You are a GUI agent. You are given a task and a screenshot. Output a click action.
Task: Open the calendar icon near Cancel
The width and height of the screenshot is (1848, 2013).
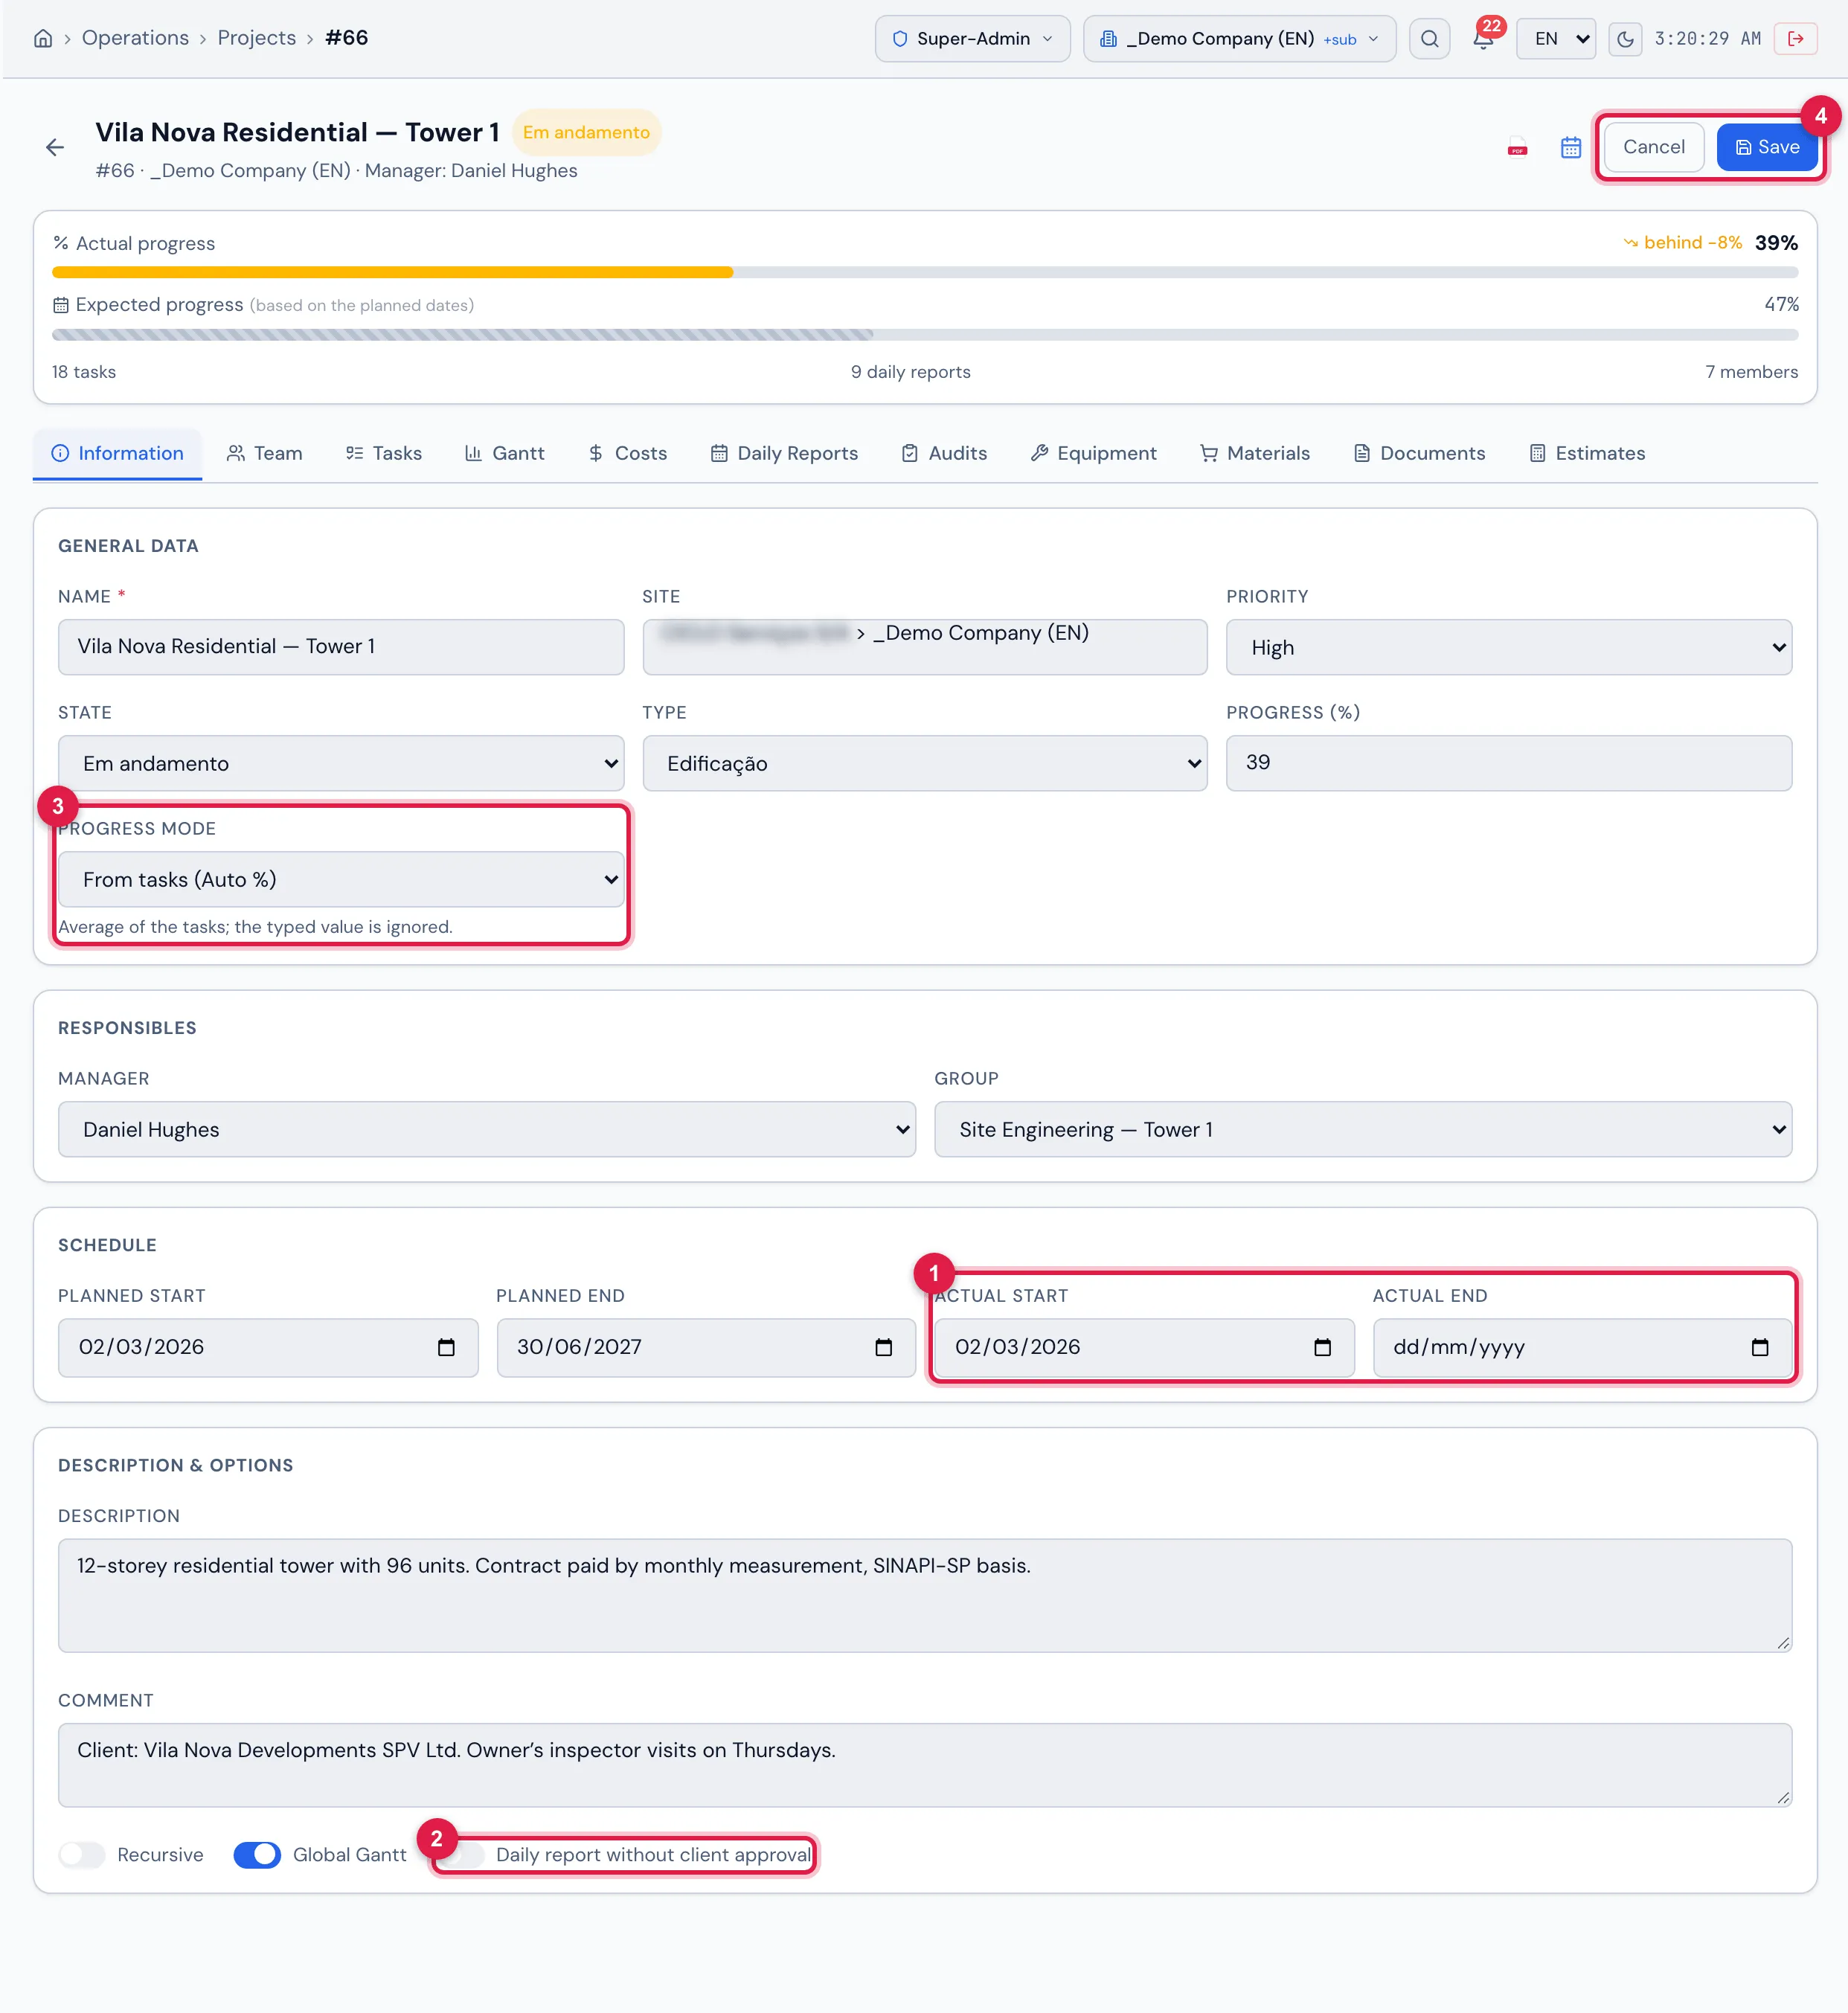(1570, 147)
